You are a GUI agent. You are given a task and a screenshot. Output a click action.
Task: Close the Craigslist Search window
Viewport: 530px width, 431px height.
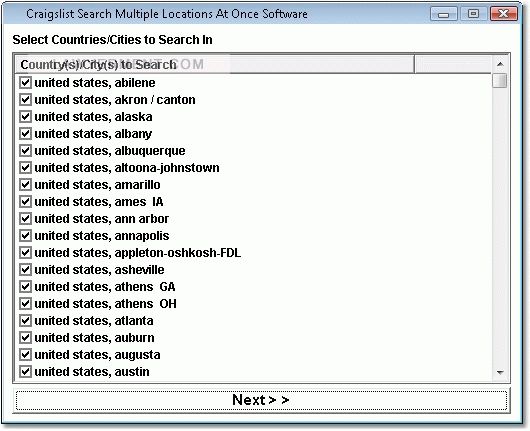tap(504, 14)
